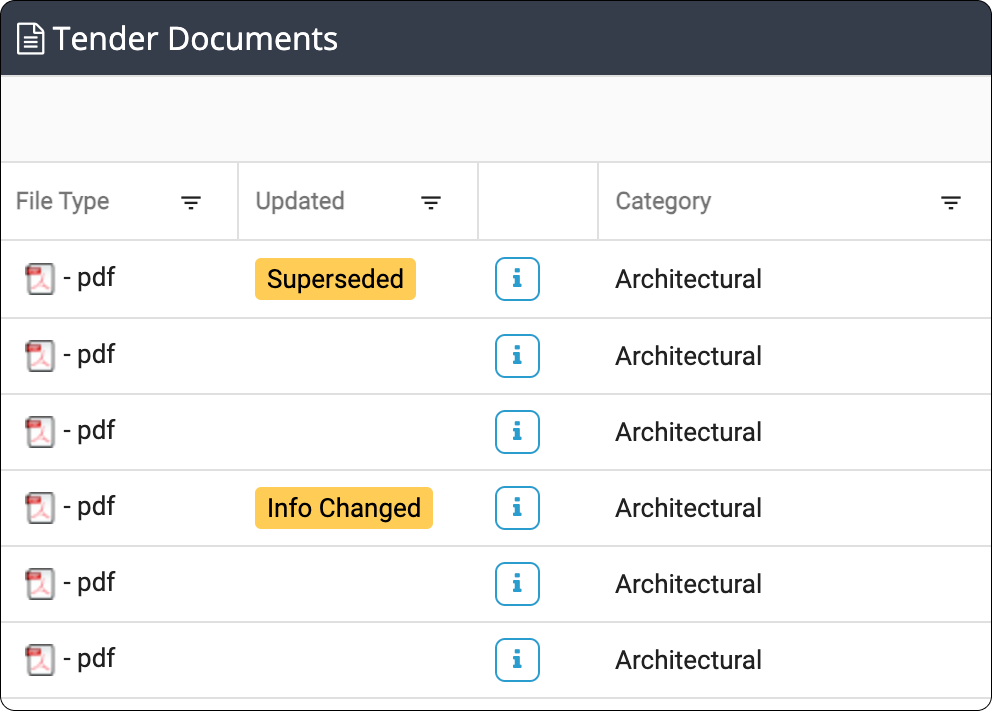This screenshot has height=711, width=992.
Task: Open info for the Info Changed row
Action: point(517,508)
